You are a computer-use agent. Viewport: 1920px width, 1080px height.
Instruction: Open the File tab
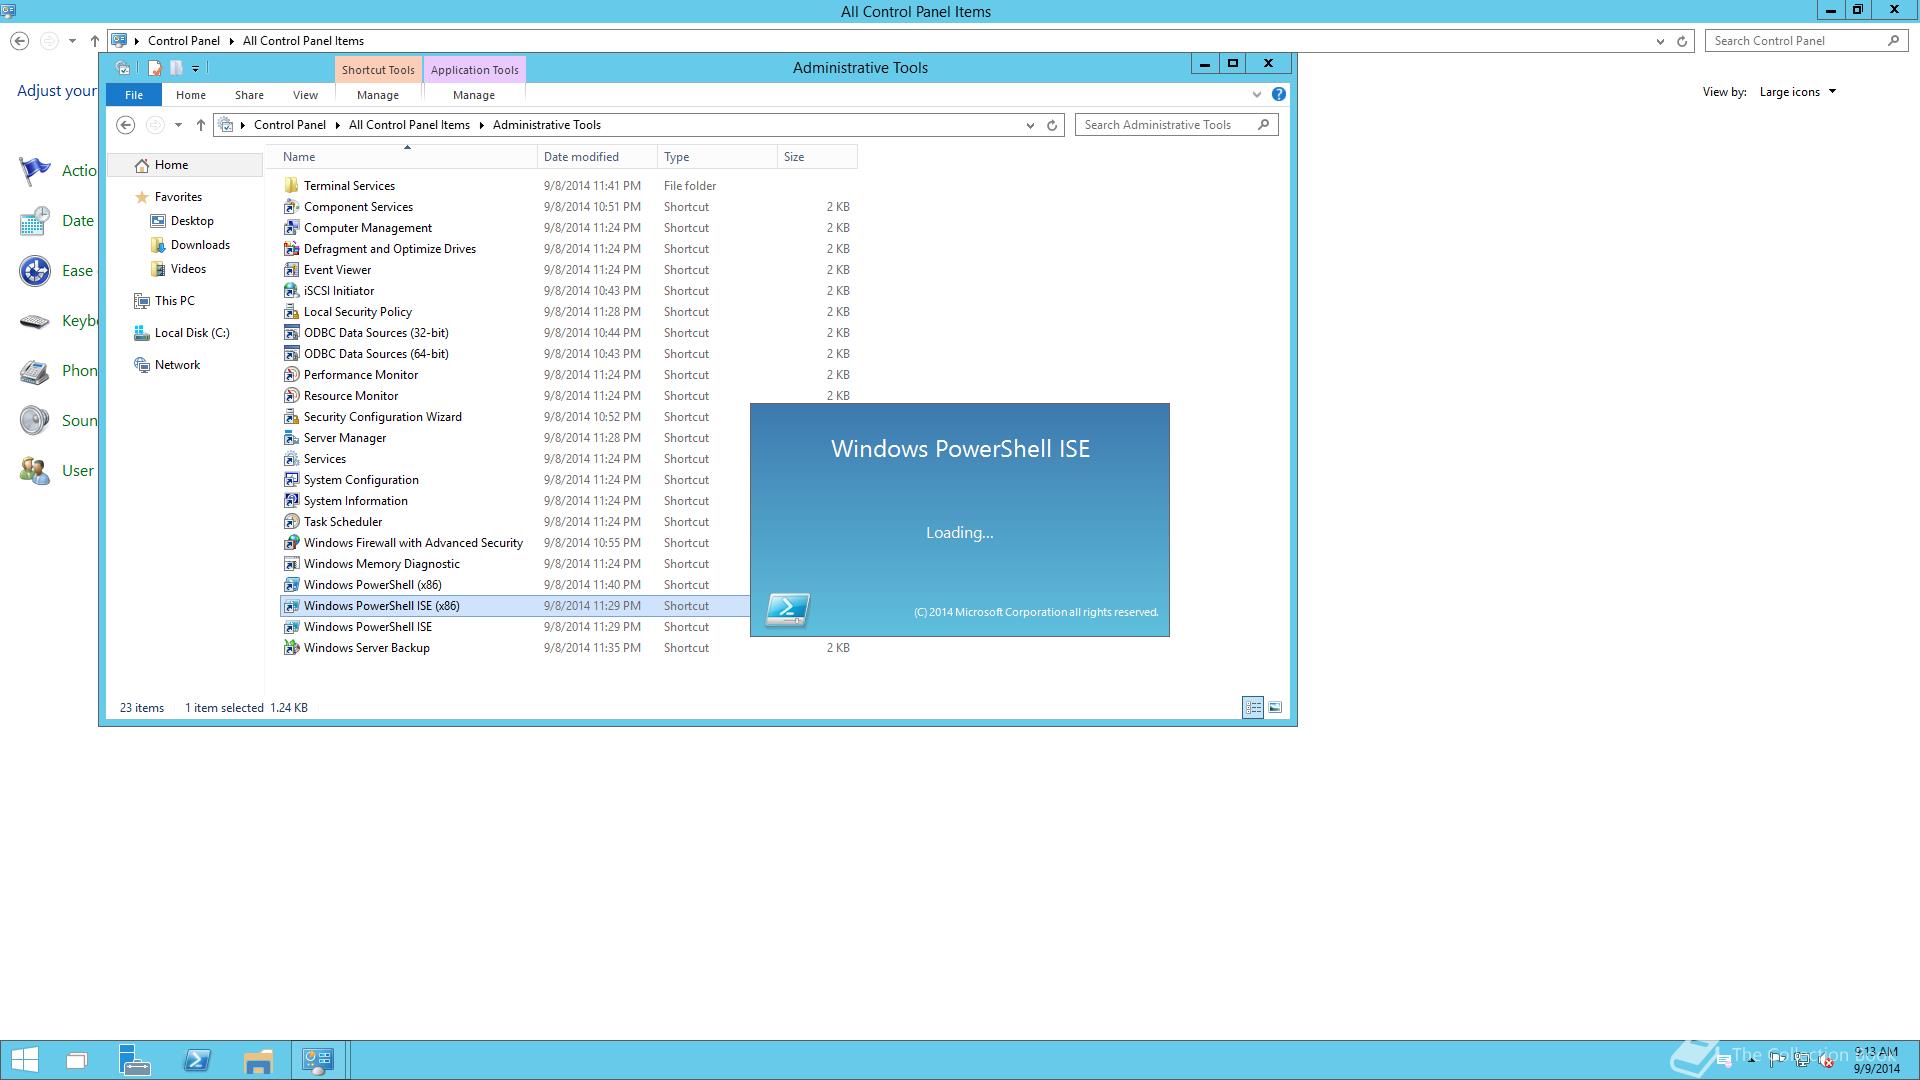click(134, 95)
